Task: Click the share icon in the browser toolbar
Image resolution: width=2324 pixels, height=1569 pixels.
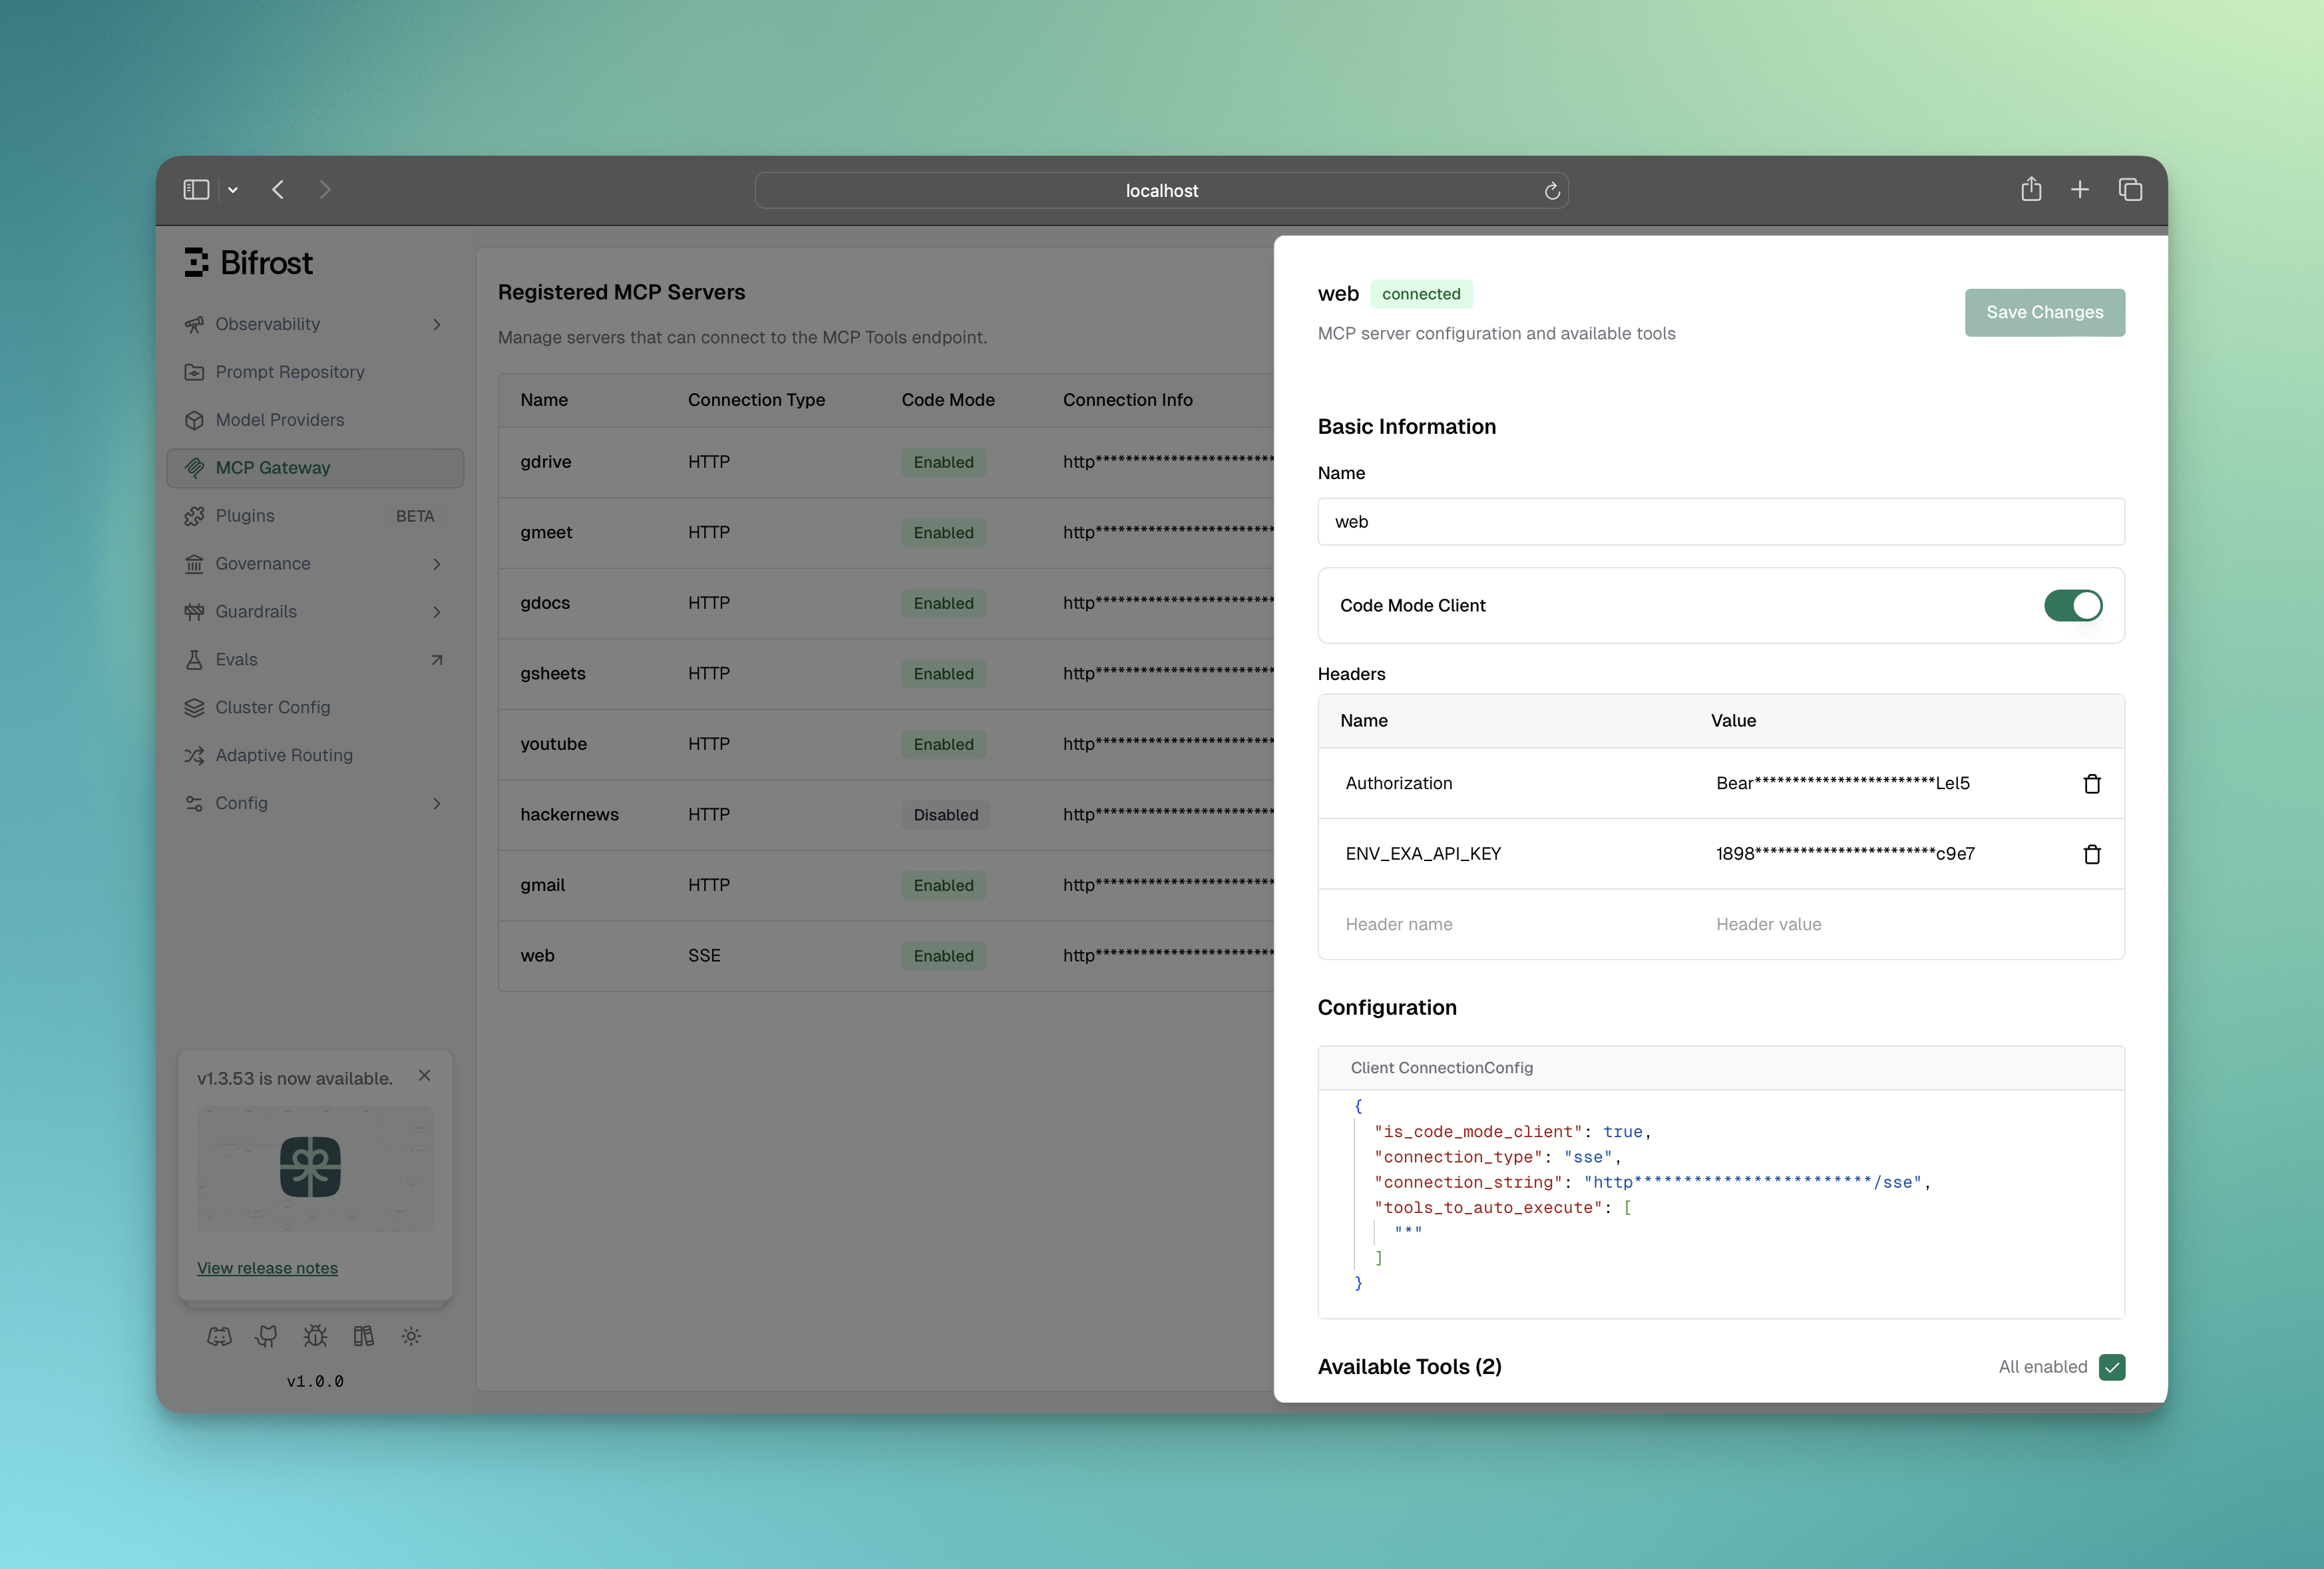Action: tap(2031, 189)
